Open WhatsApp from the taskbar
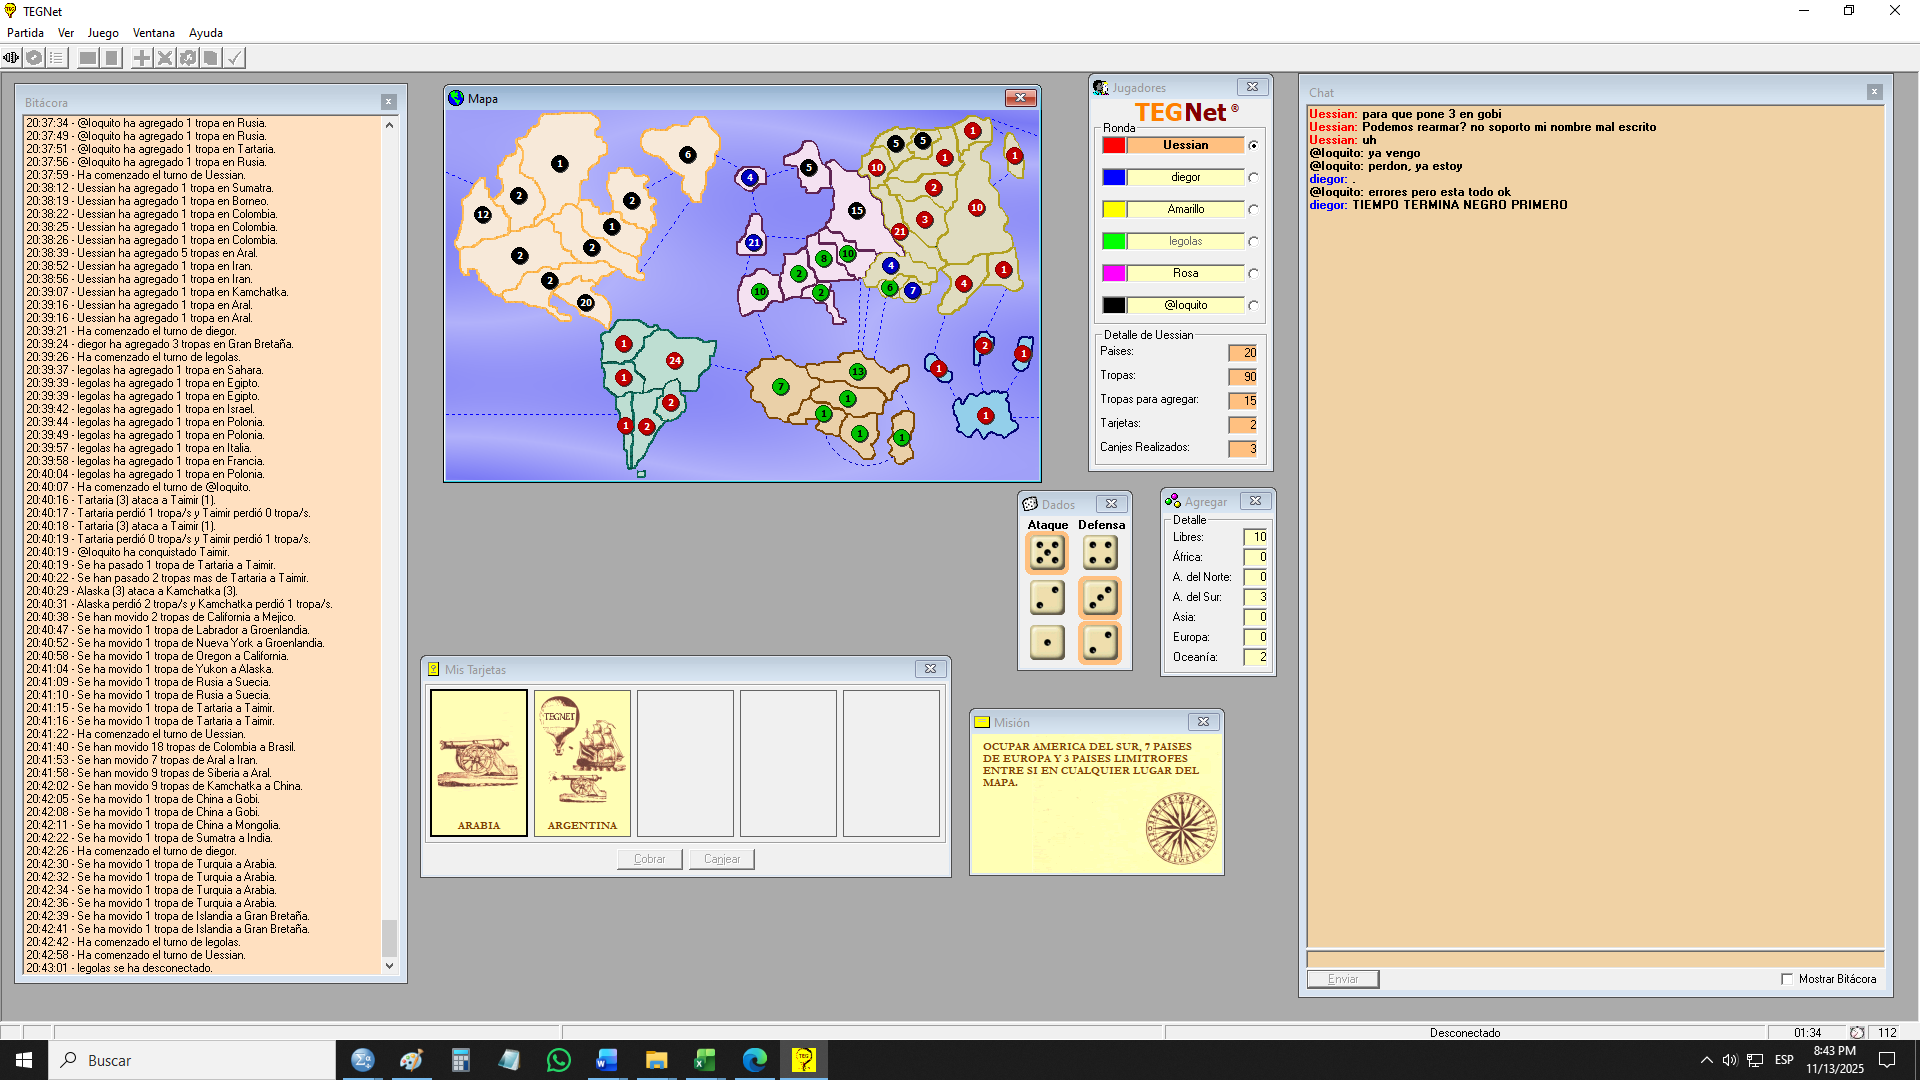 point(558,1060)
